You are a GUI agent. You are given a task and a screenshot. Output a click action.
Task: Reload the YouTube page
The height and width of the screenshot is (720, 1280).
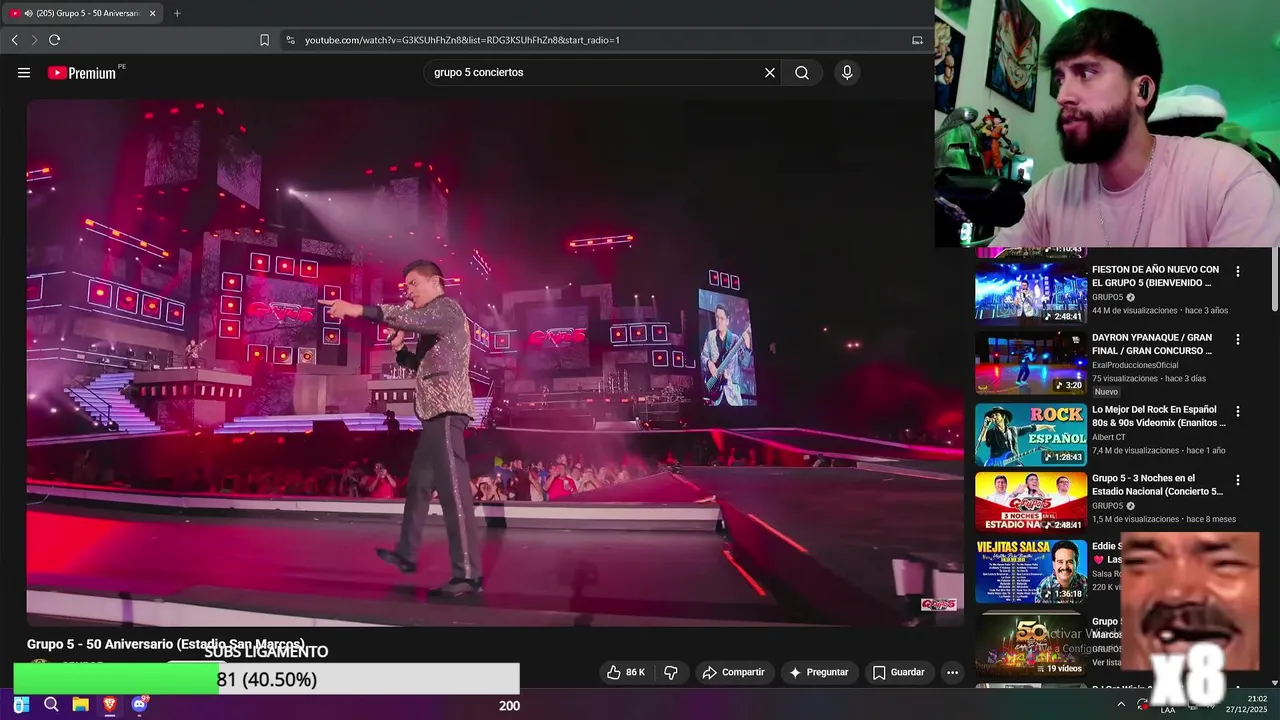click(x=54, y=40)
